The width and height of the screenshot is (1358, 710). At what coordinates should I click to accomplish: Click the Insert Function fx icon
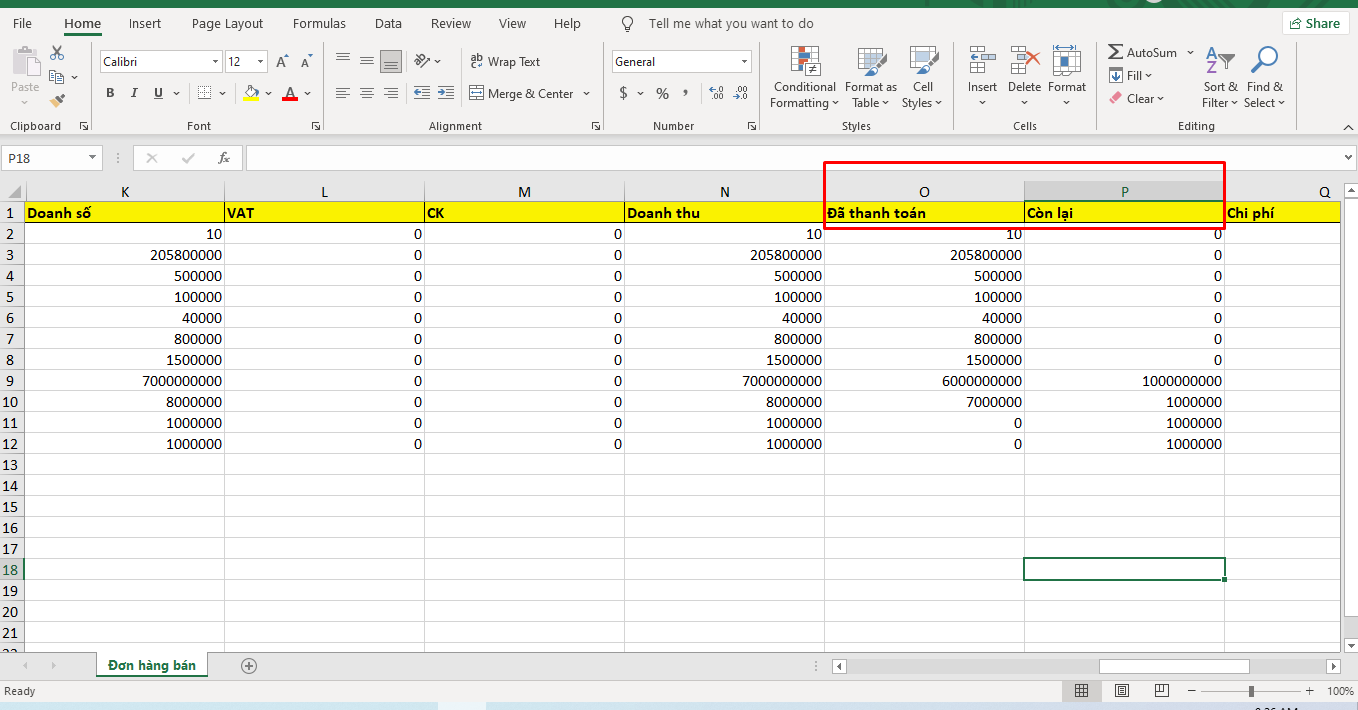point(224,158)
